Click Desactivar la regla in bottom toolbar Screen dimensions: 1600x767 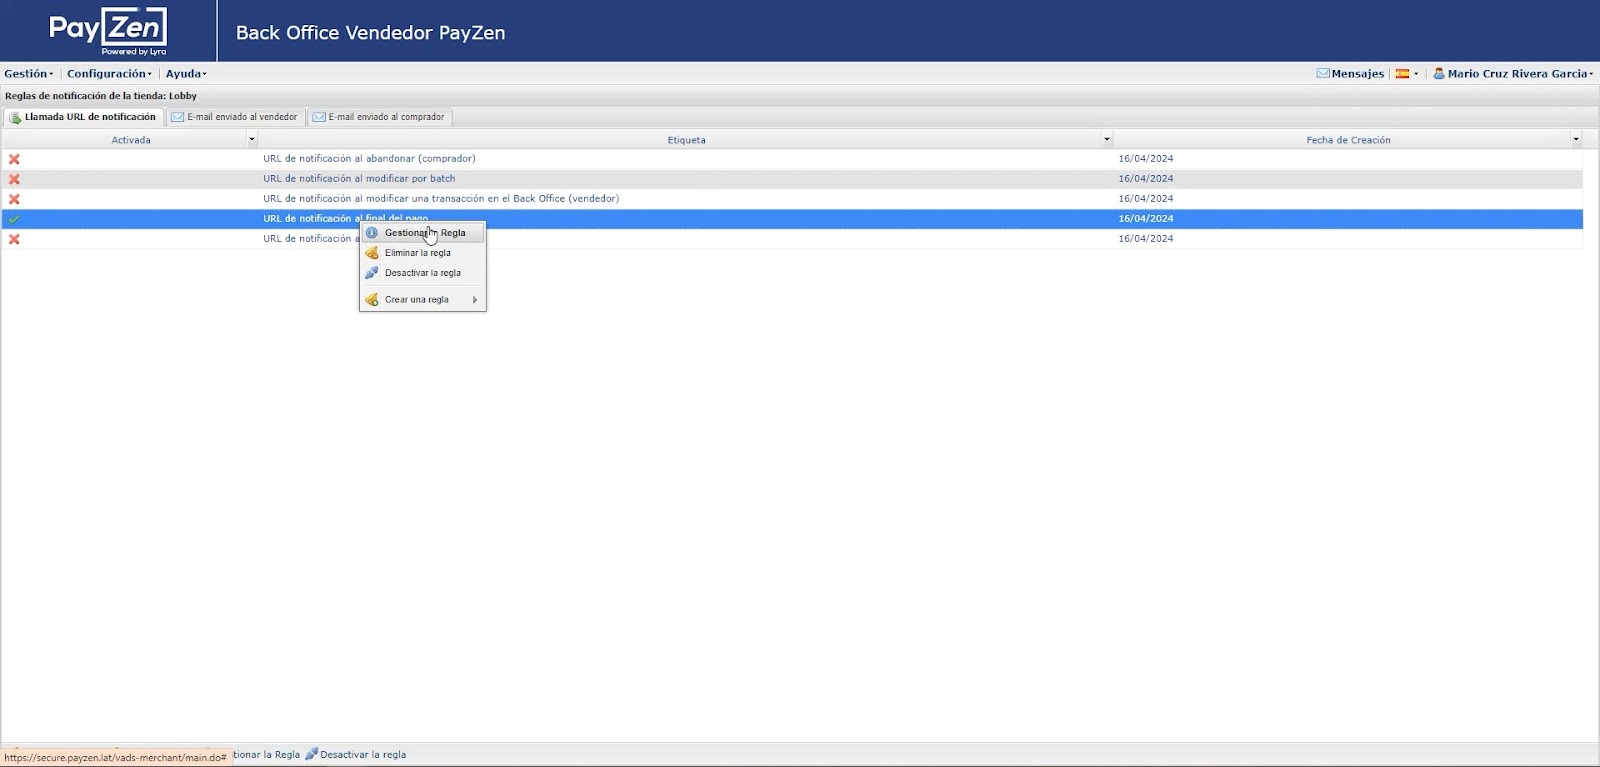(362, 755)
